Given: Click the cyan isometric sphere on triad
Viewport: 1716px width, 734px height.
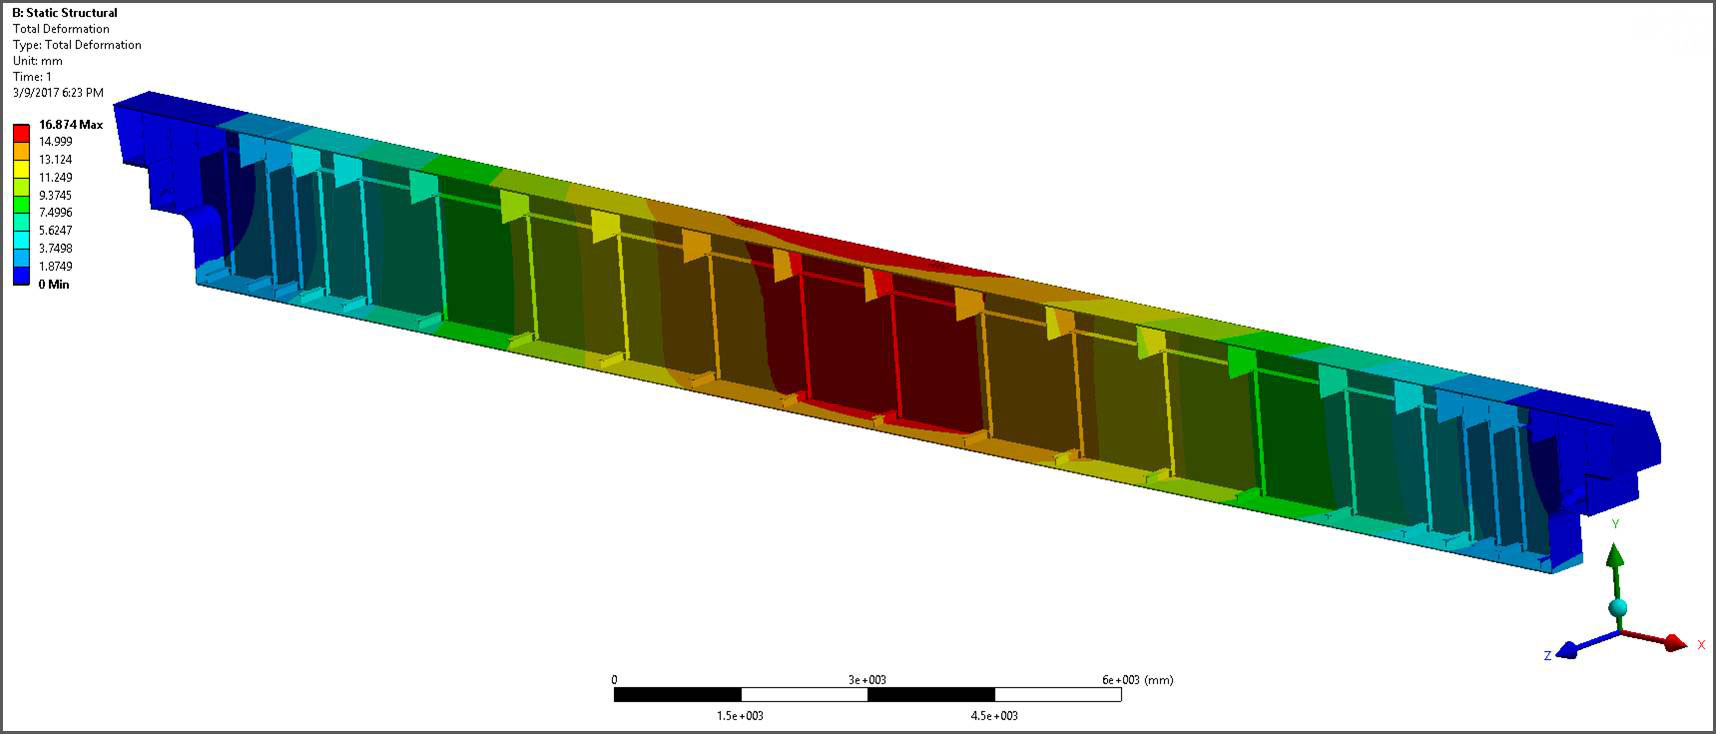Looking at the screenshot, I should click(1617, 608).
